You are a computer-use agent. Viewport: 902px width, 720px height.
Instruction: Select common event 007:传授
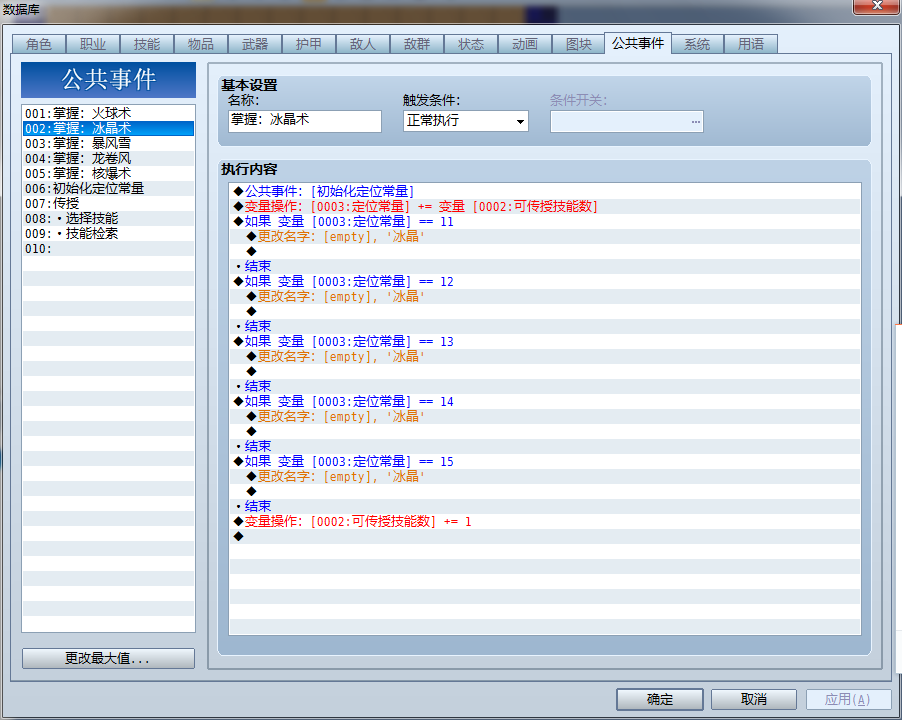pyautogui.click(x=108, y=203)
